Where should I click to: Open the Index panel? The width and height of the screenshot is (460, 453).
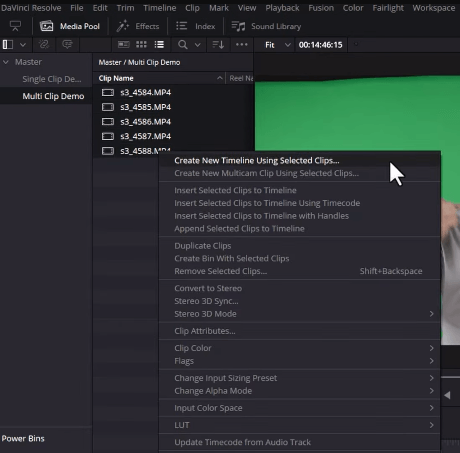[196, 26]
